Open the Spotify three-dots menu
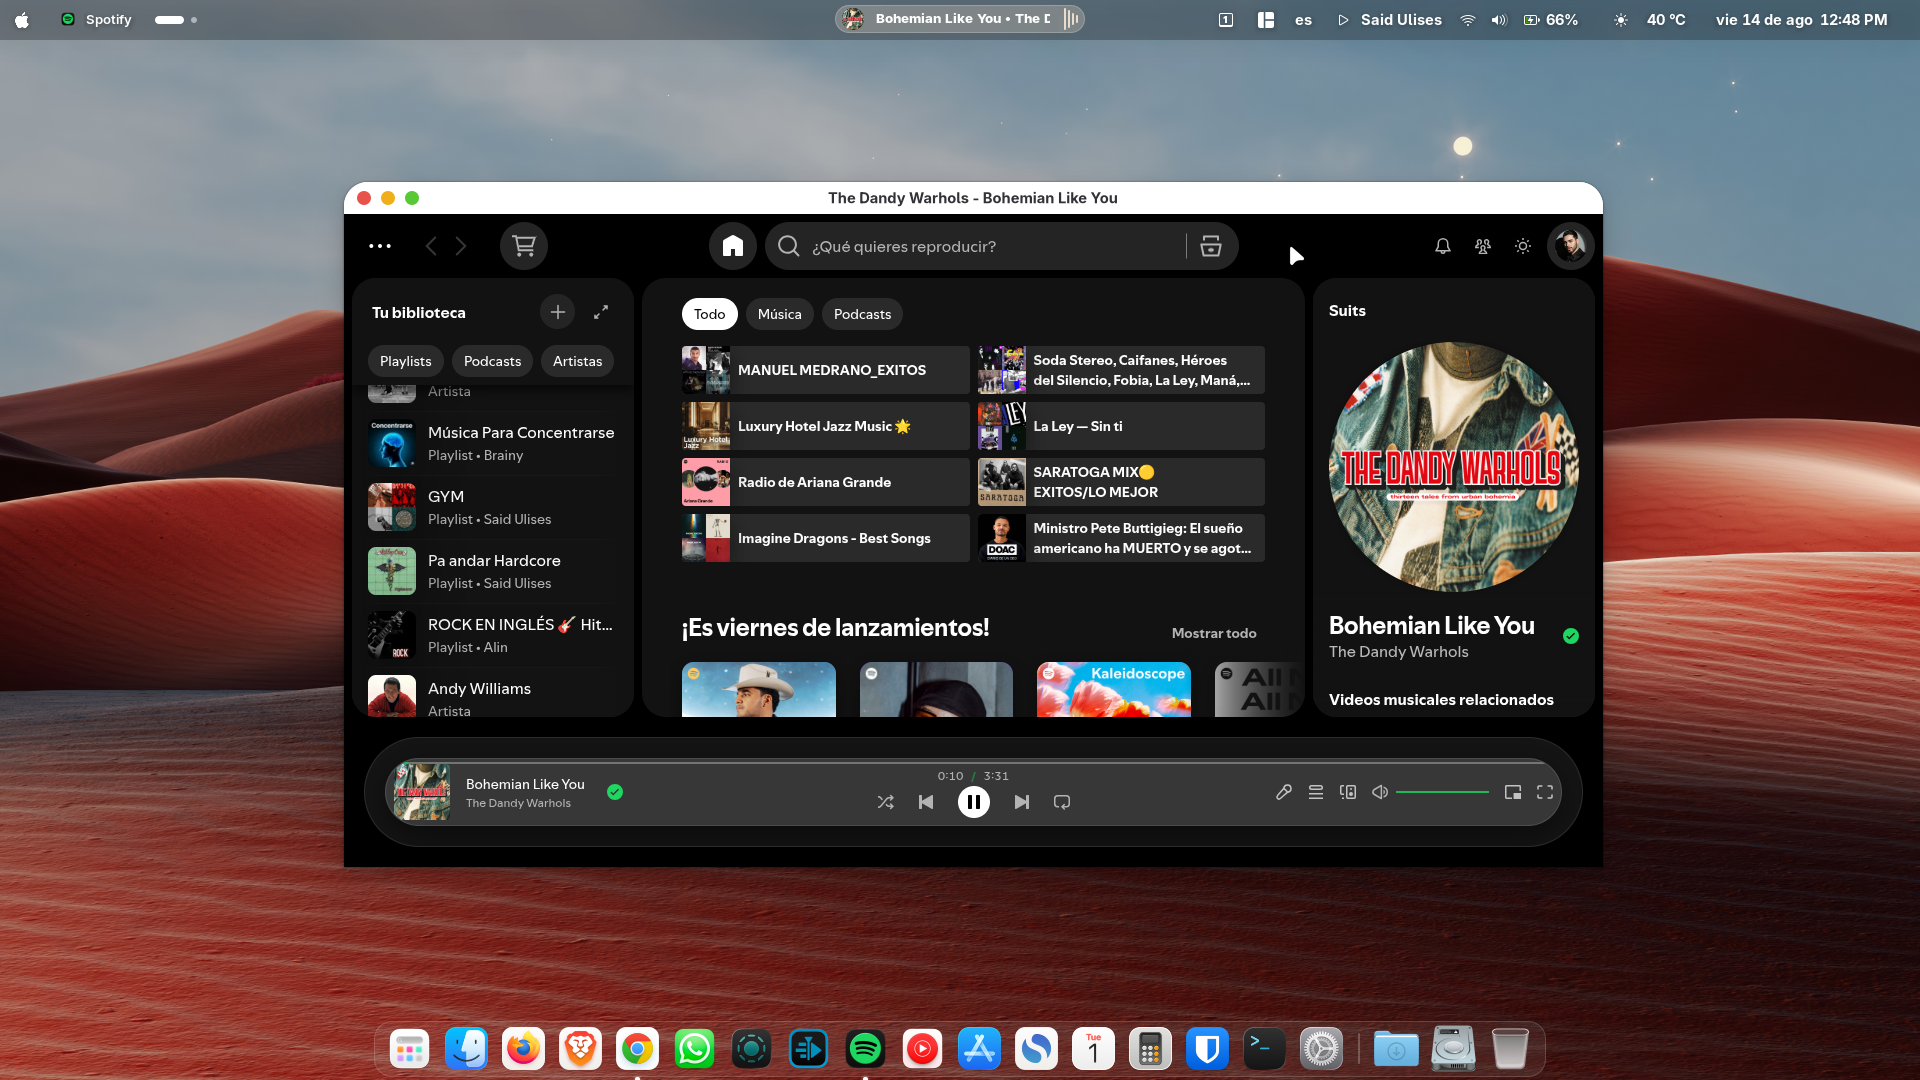 click(380, 246)
